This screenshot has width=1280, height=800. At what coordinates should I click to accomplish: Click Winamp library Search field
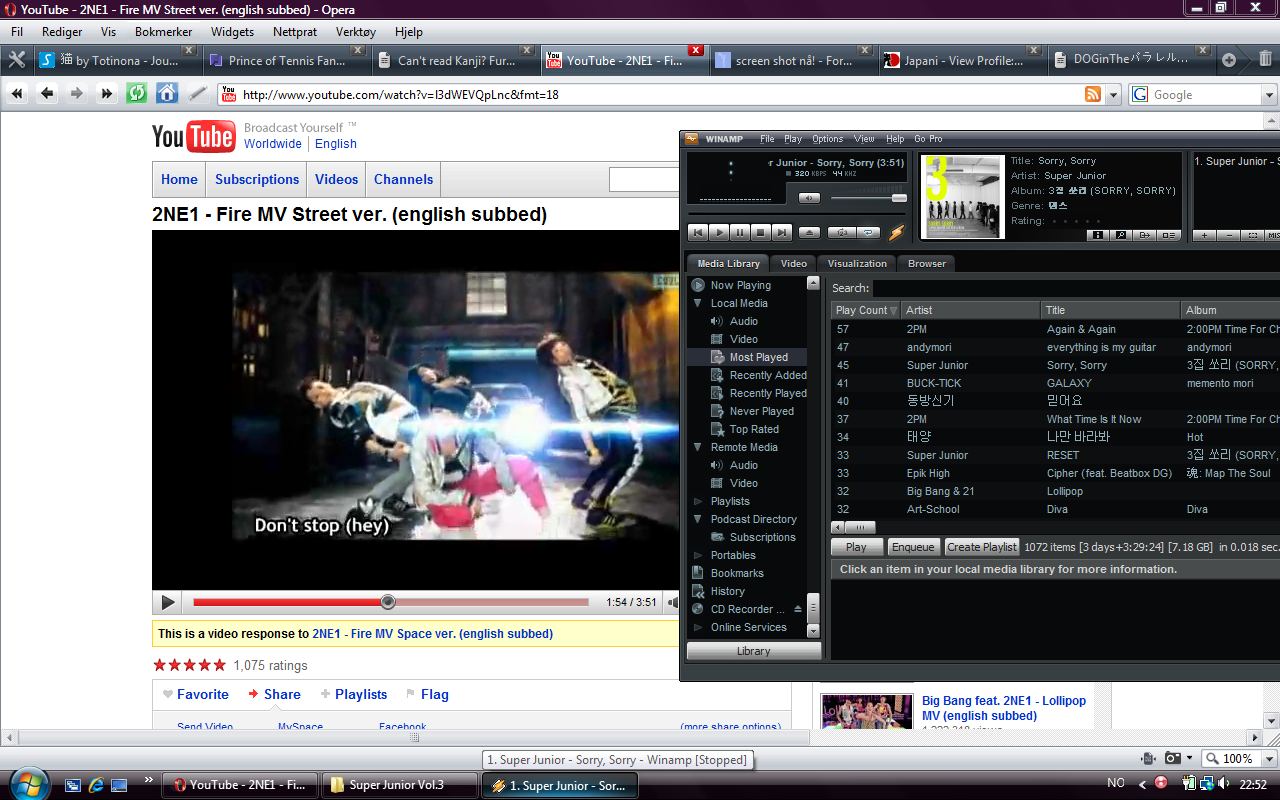coord(1076,288)
